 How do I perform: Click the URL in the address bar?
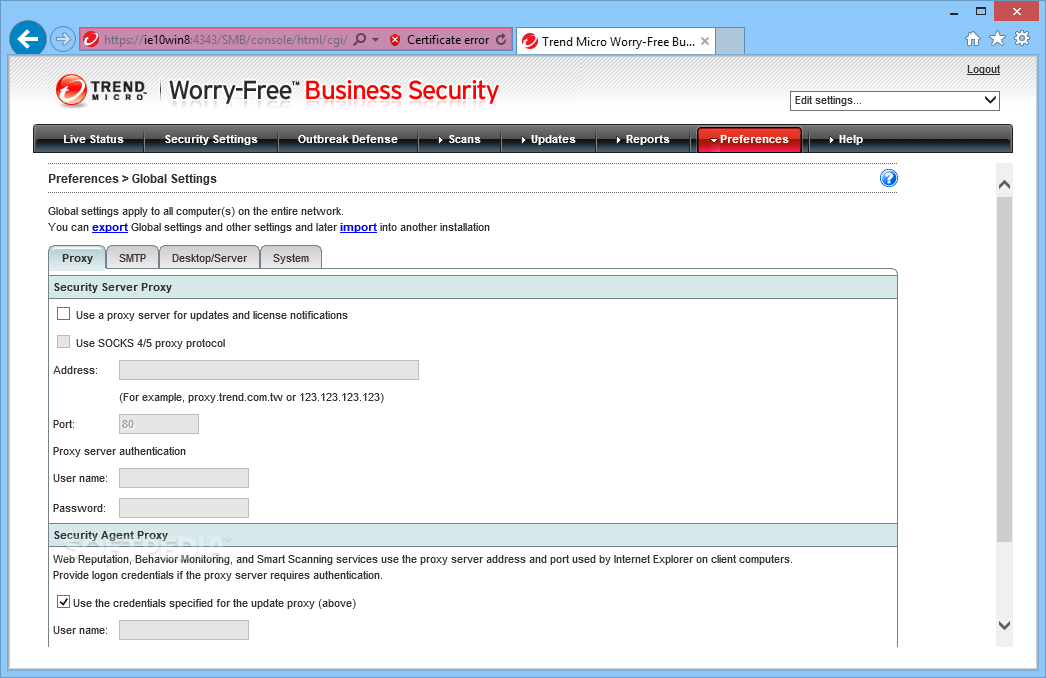pos(225,40)
